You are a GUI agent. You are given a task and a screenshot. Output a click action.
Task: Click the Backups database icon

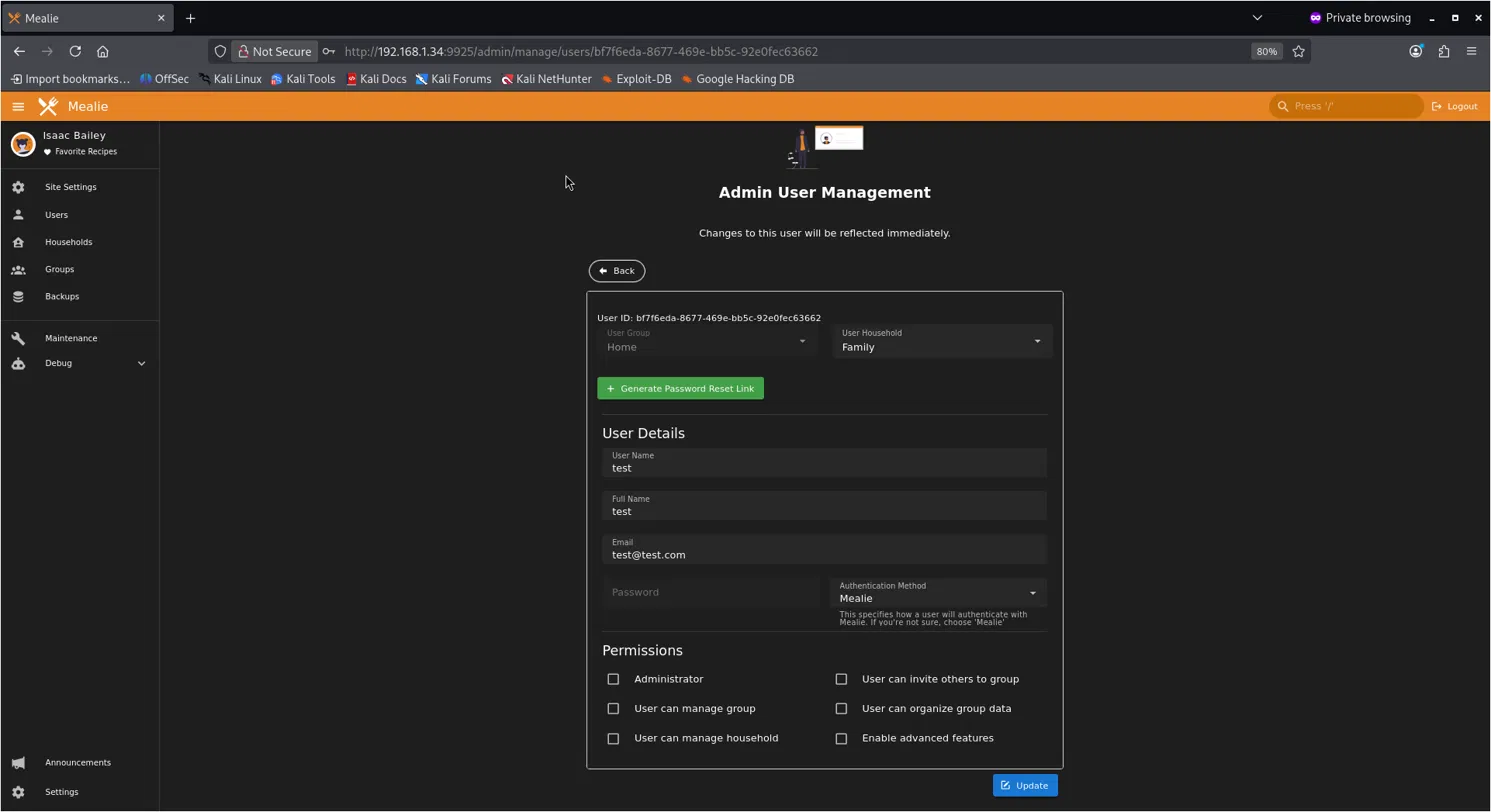point(18,296)
